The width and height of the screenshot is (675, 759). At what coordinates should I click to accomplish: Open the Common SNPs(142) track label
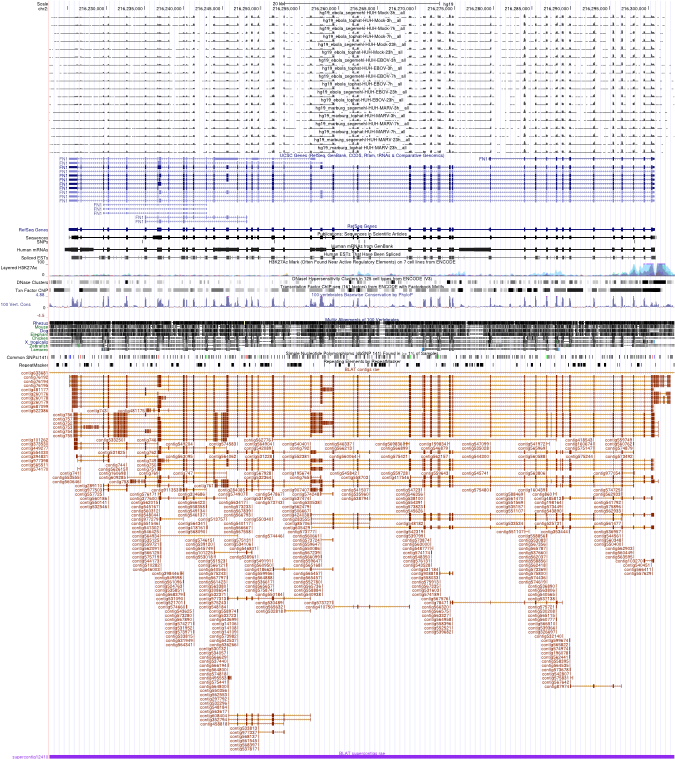coord(28,357)
